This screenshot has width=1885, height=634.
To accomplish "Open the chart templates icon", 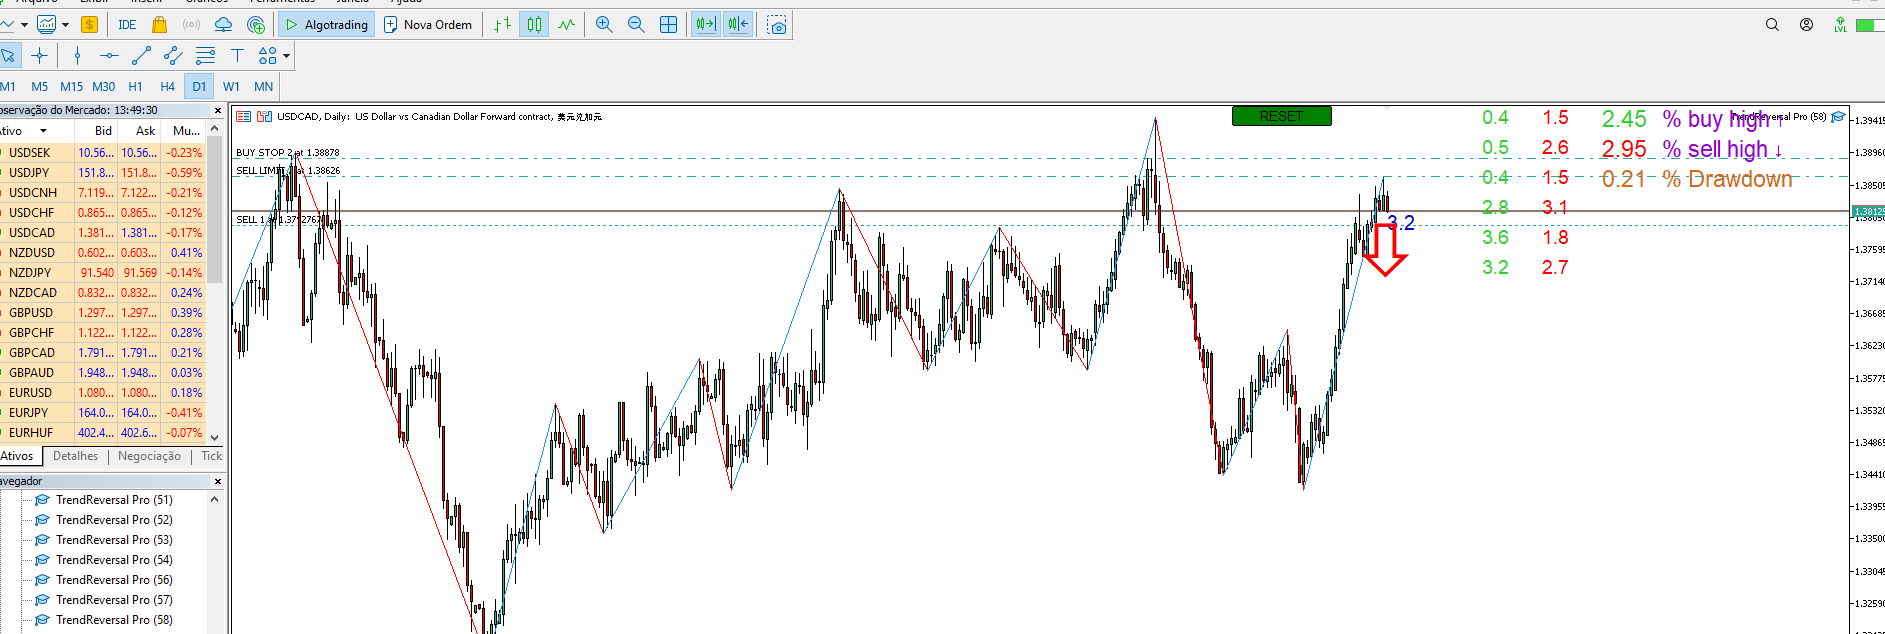I will click(x=46, y=25).
